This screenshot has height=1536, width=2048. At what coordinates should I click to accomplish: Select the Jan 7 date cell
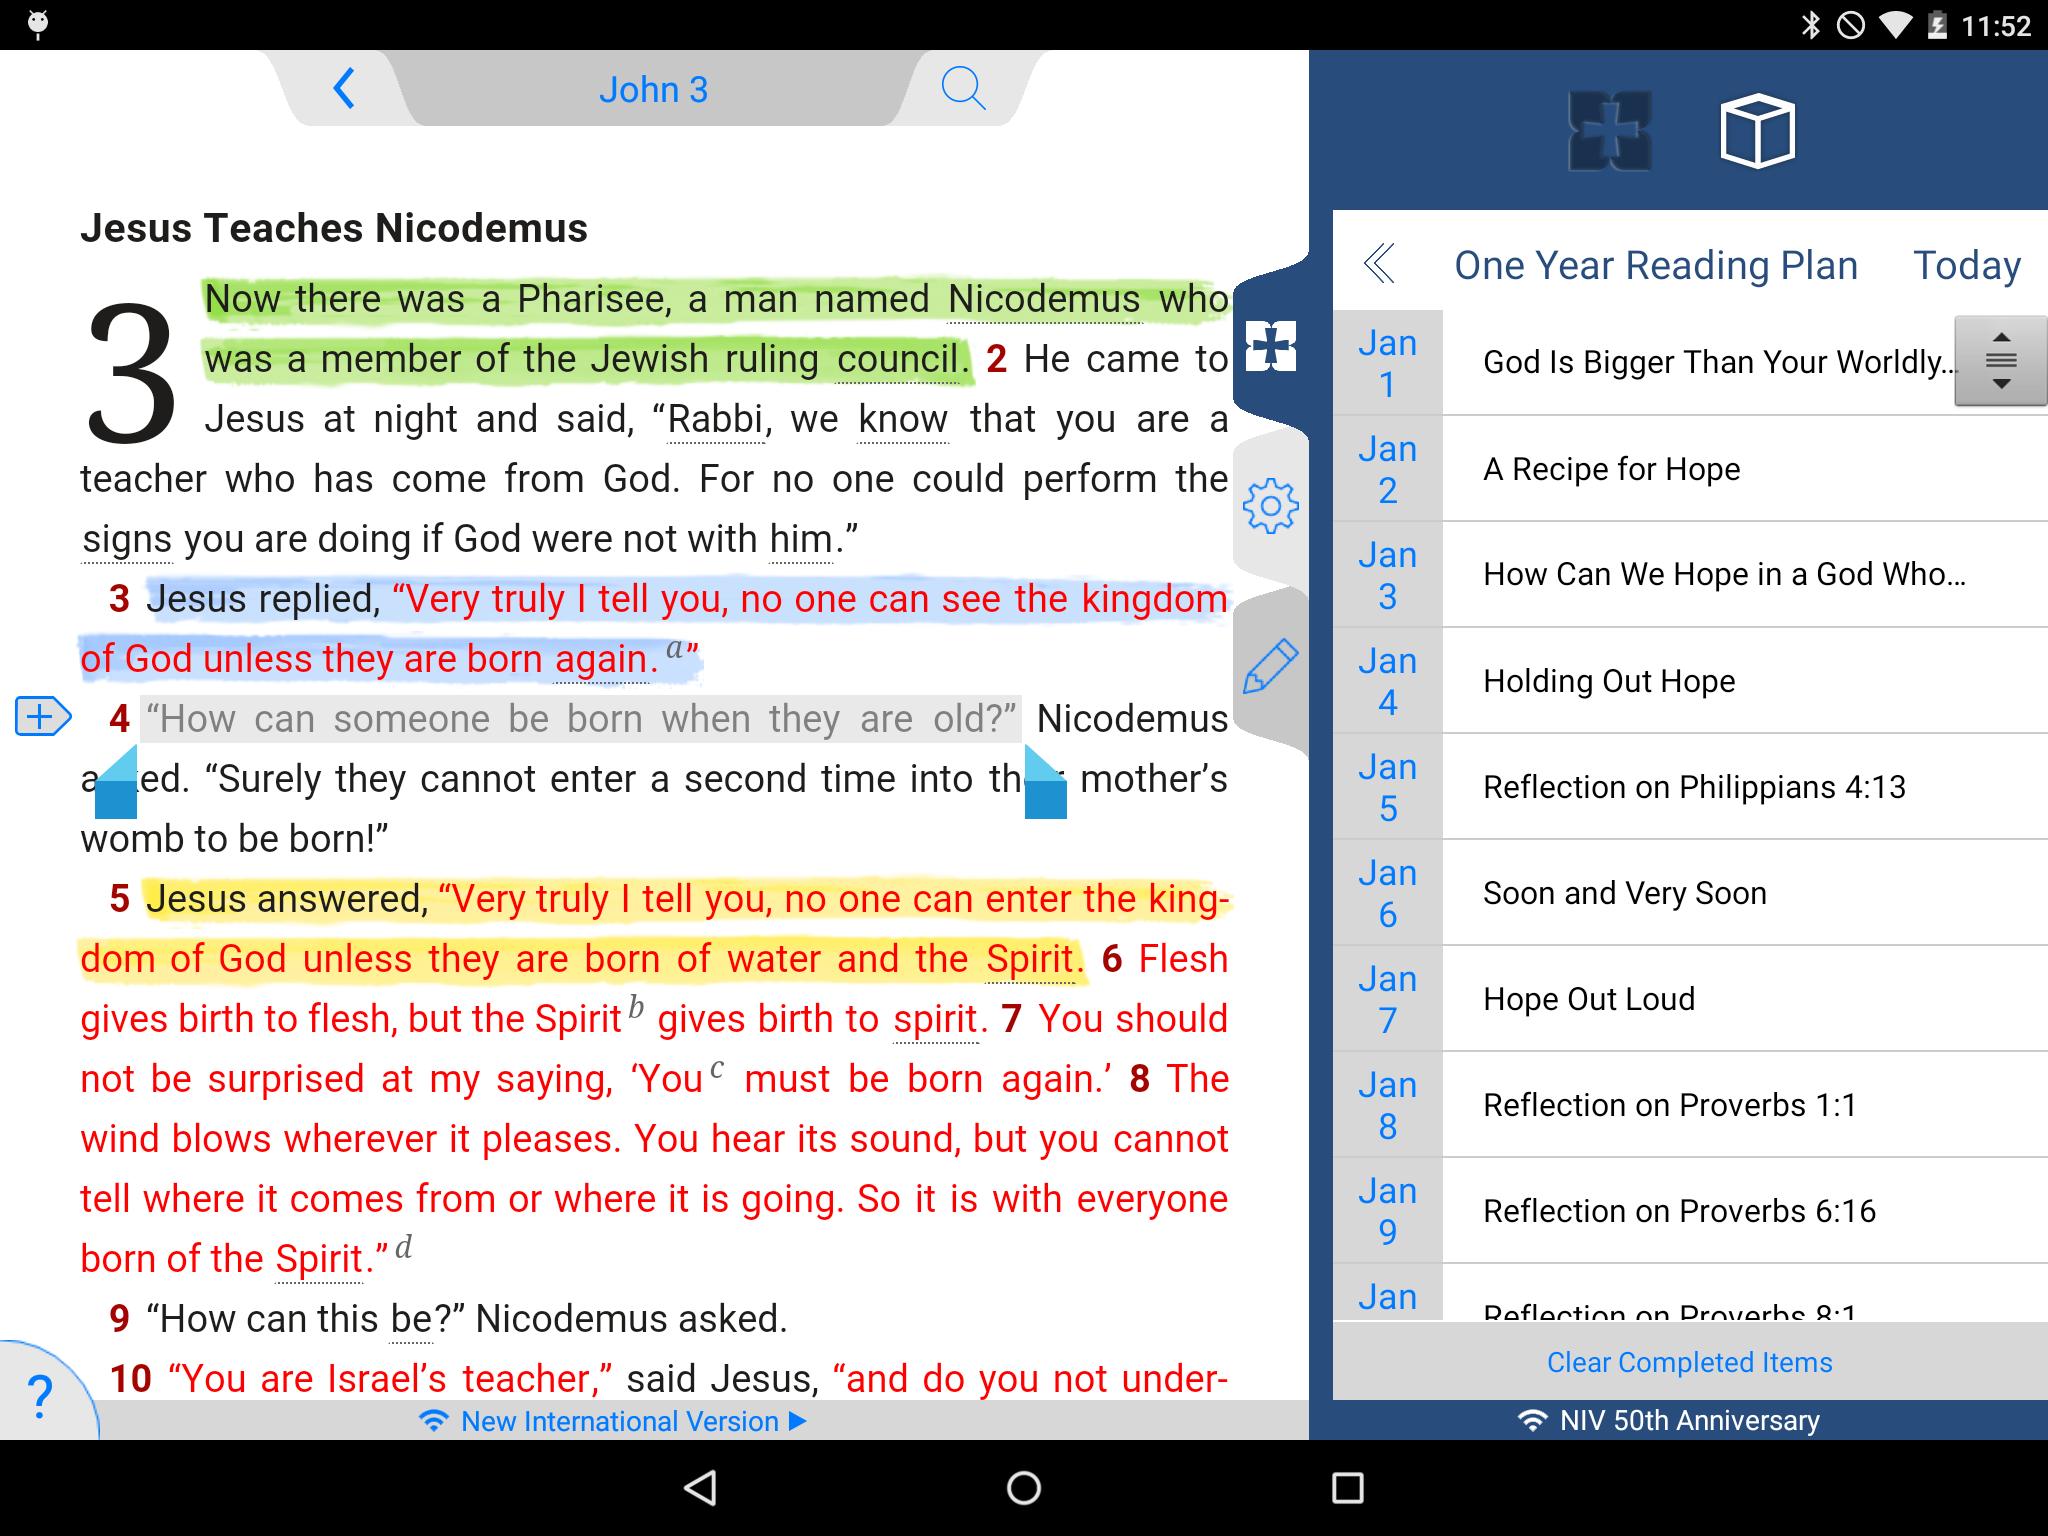click(x=1388, y=999)
